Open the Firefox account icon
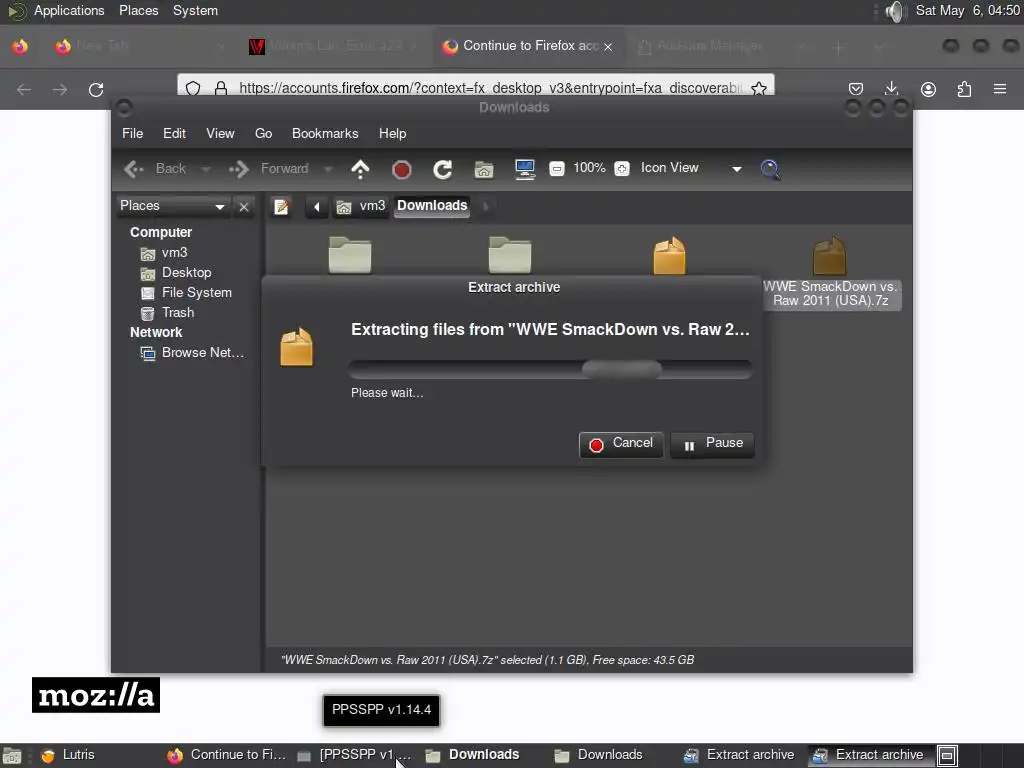The image size is (1024, 768). [928, 89]
